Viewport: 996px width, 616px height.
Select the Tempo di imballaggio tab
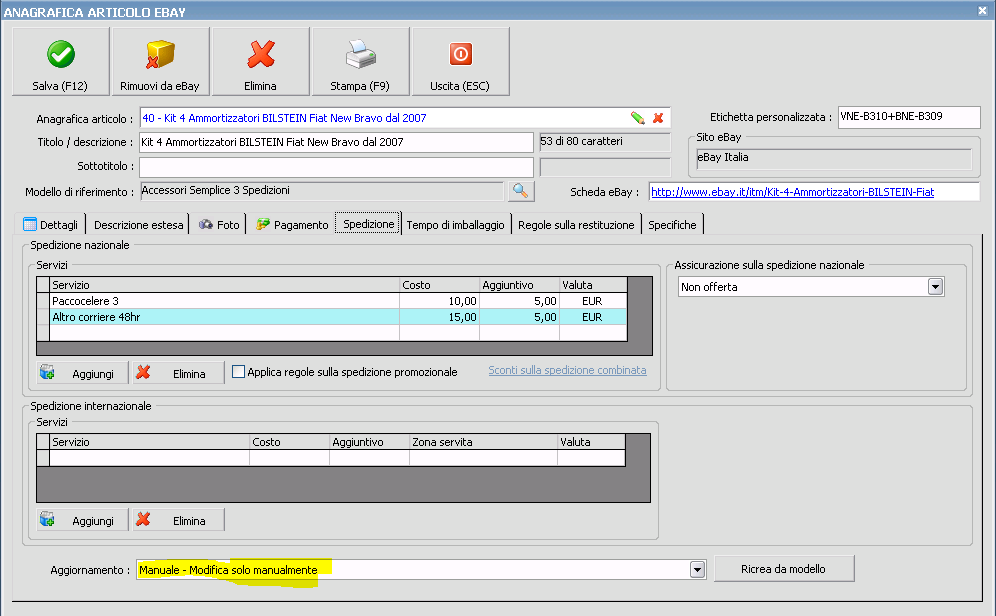click(x=455, y=225)
